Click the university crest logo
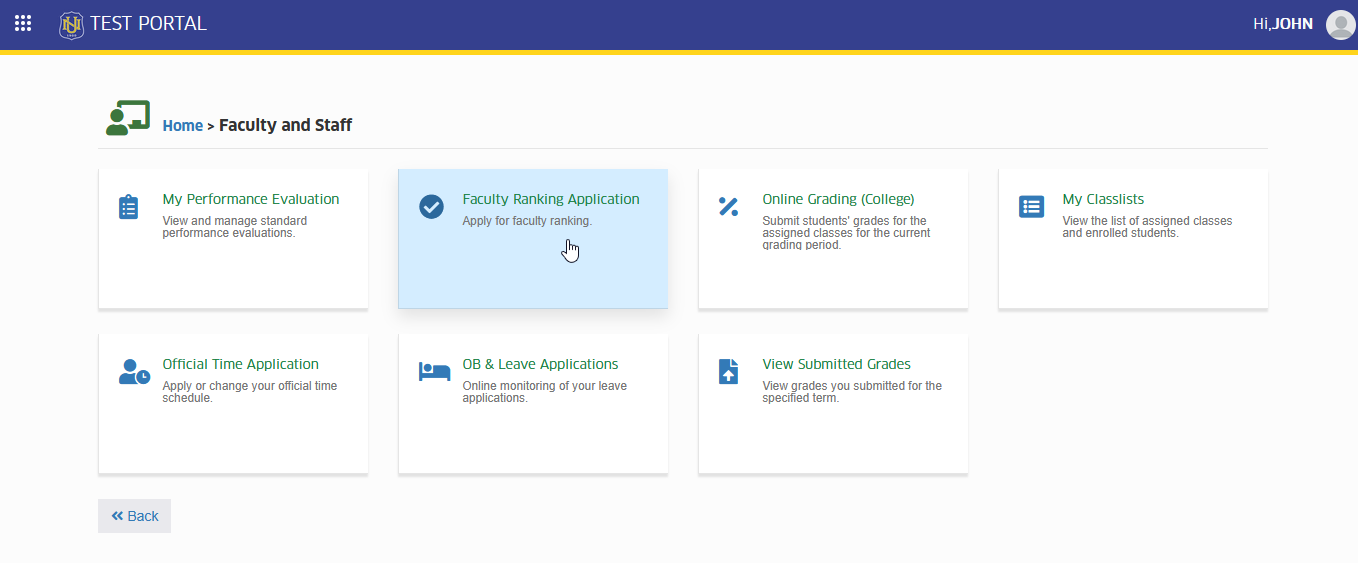Screen dimensions: 1358x563 (x=71, y=24)
